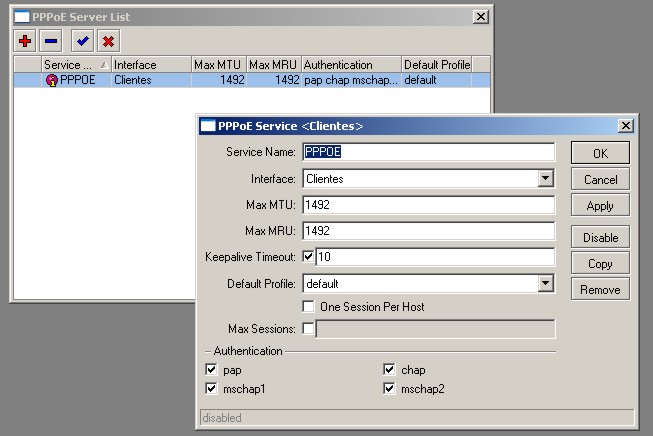Sort by Default Profile column header
This screenshot has height=436, width=653.
pyautogui.click(x=436, y=65)
